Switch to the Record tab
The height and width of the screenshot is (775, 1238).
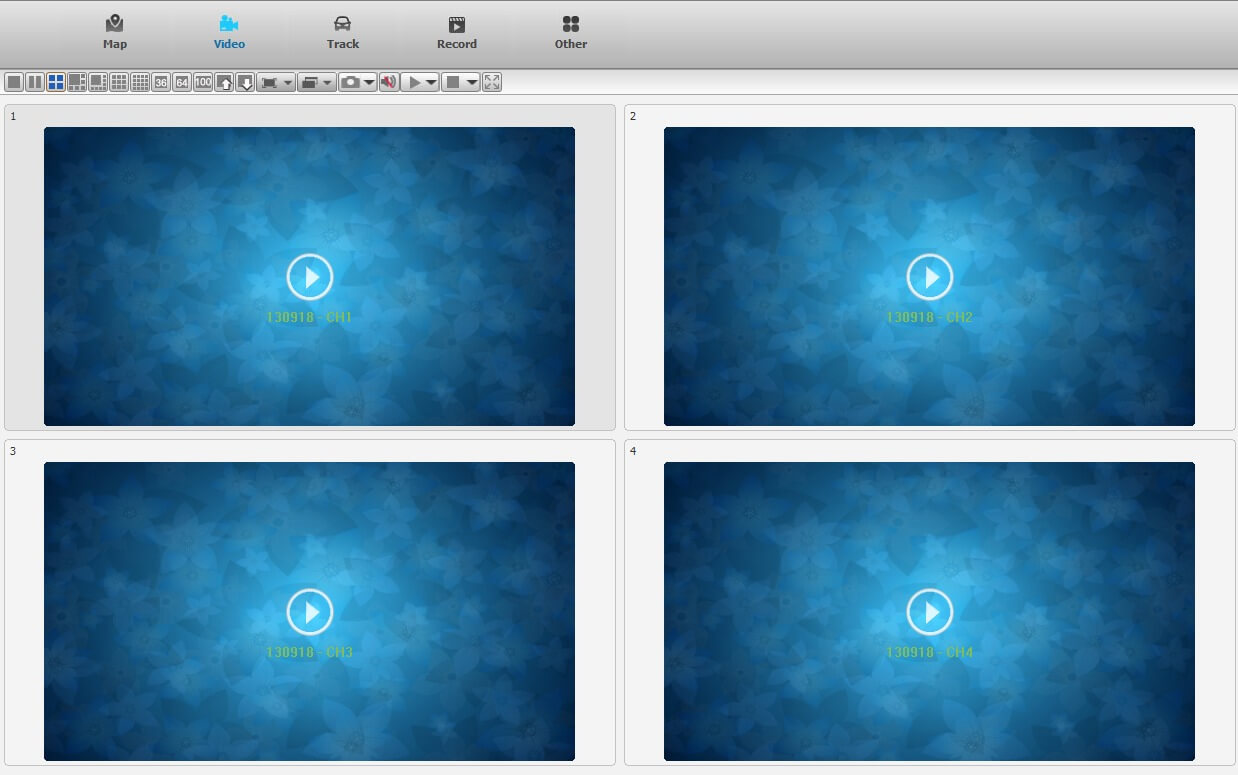pos(457,32)
